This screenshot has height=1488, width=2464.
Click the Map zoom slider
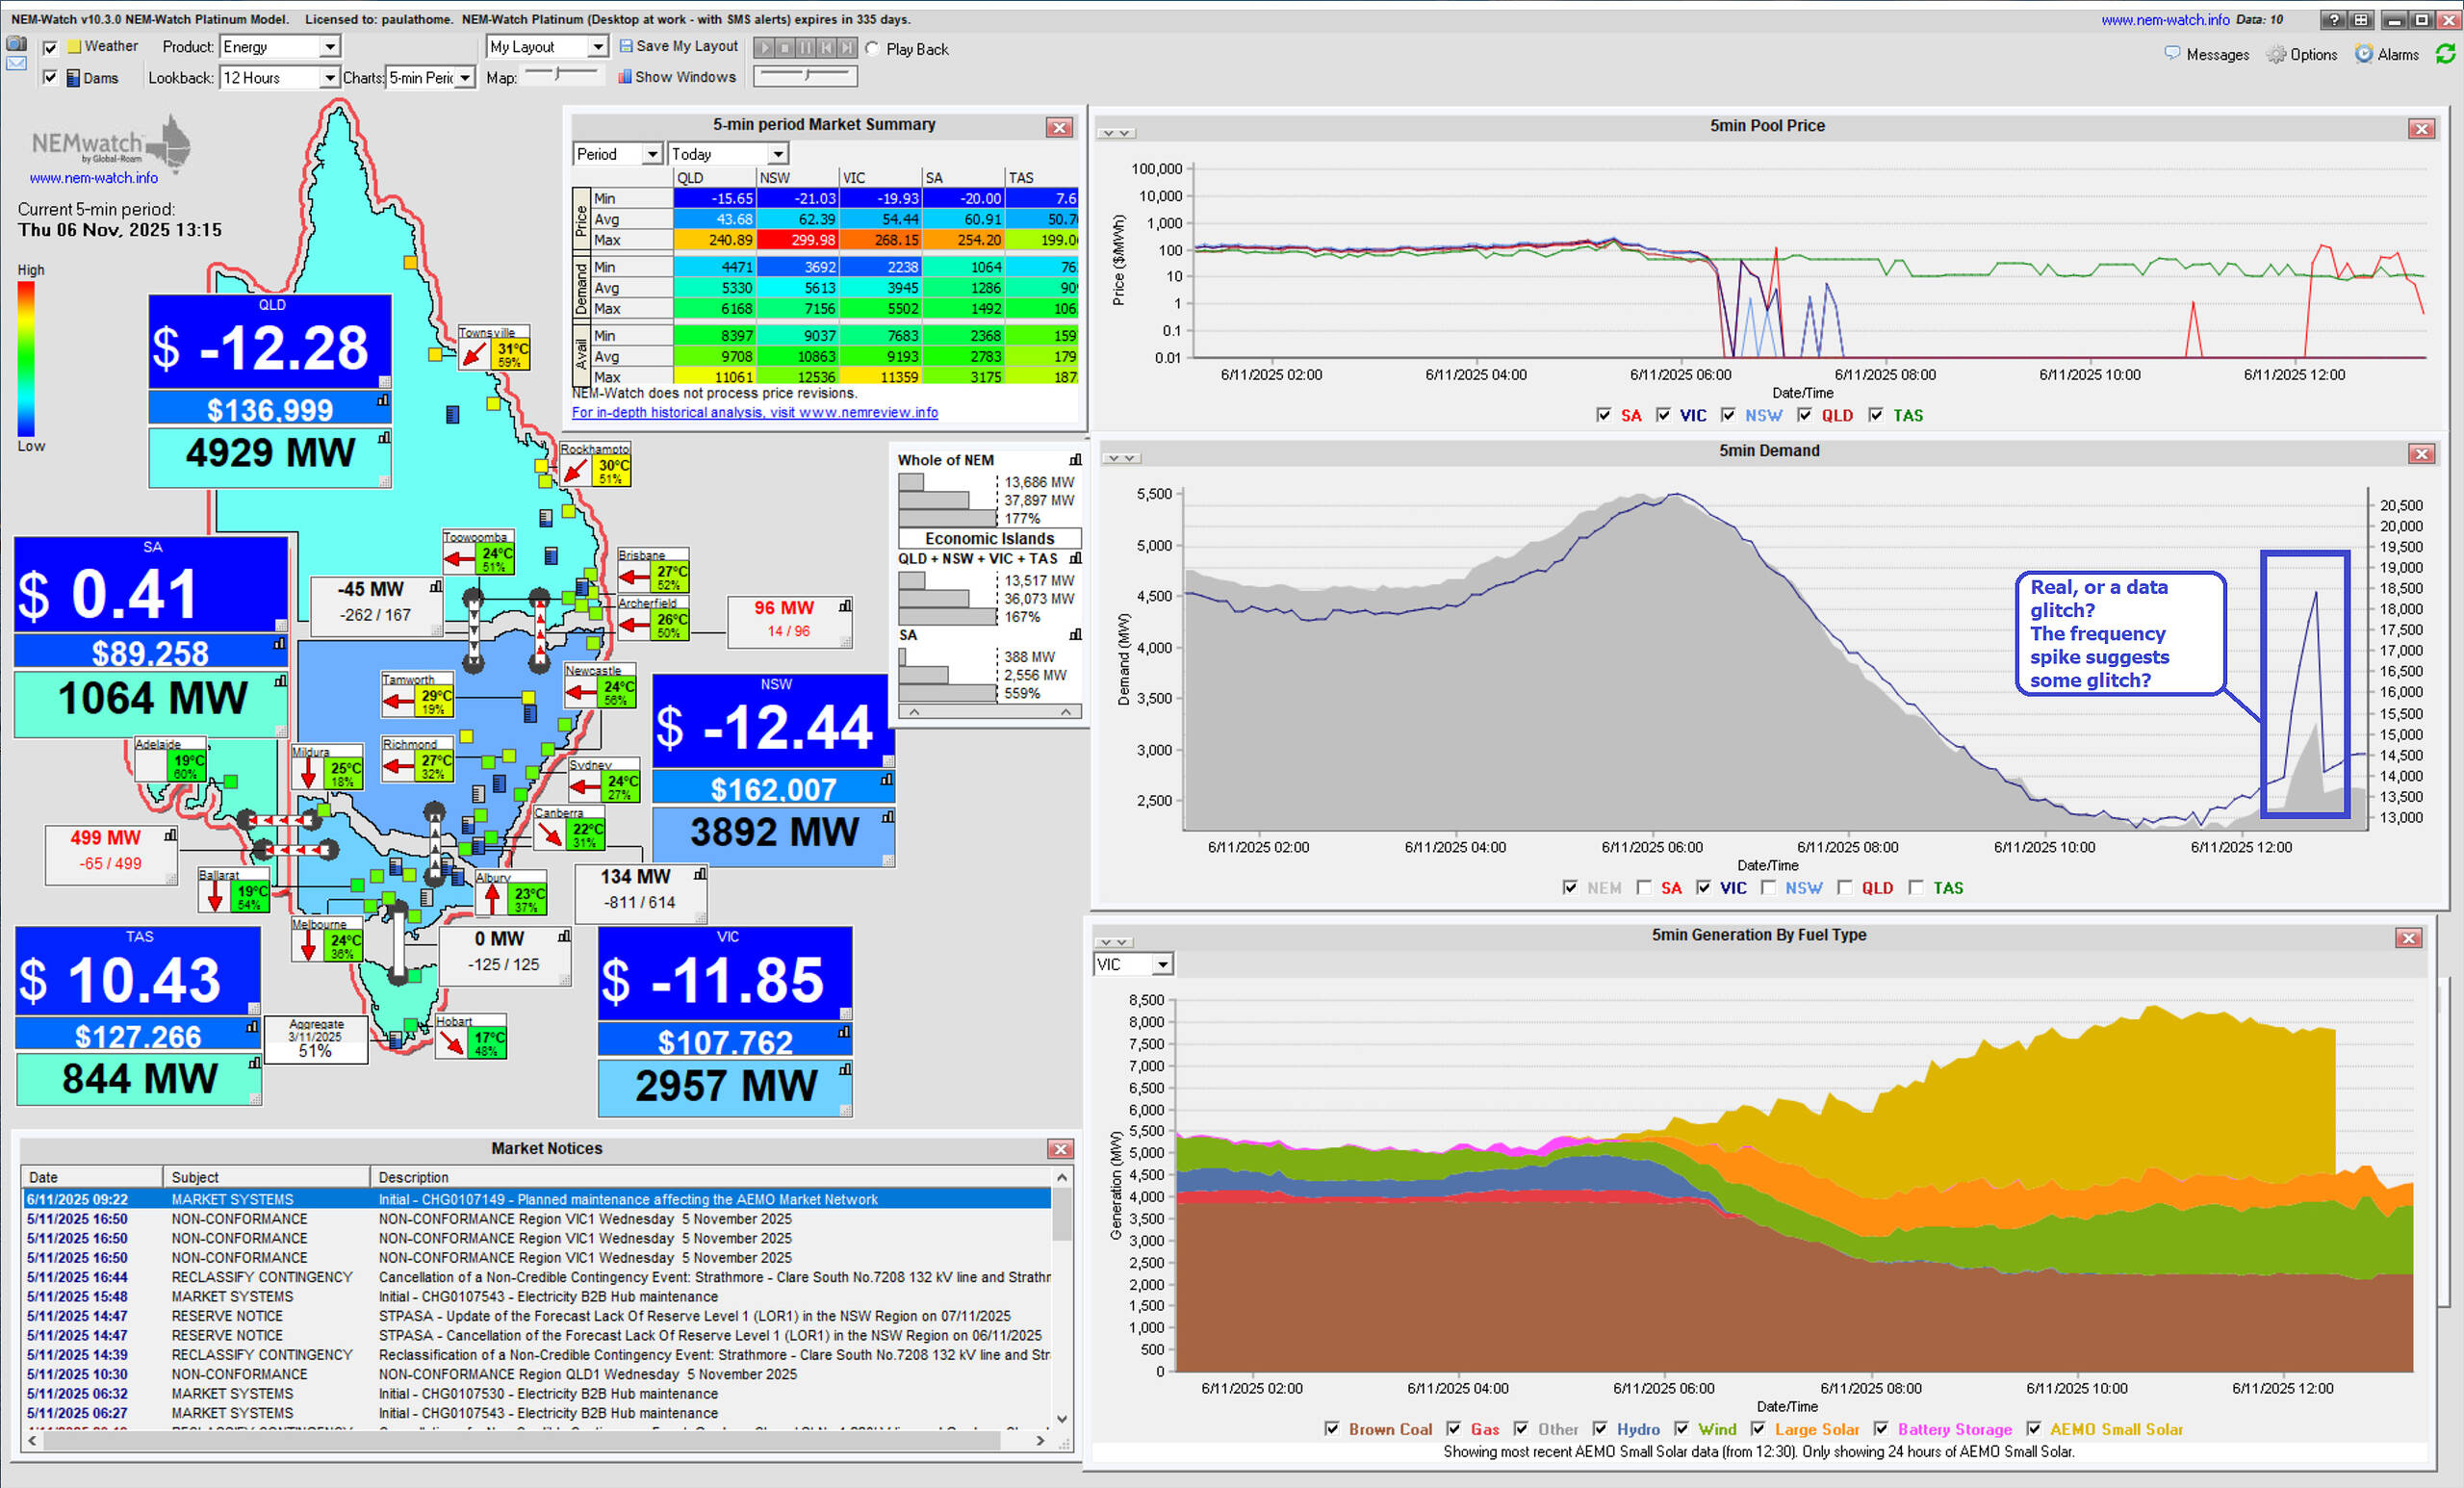coord(560,74)
